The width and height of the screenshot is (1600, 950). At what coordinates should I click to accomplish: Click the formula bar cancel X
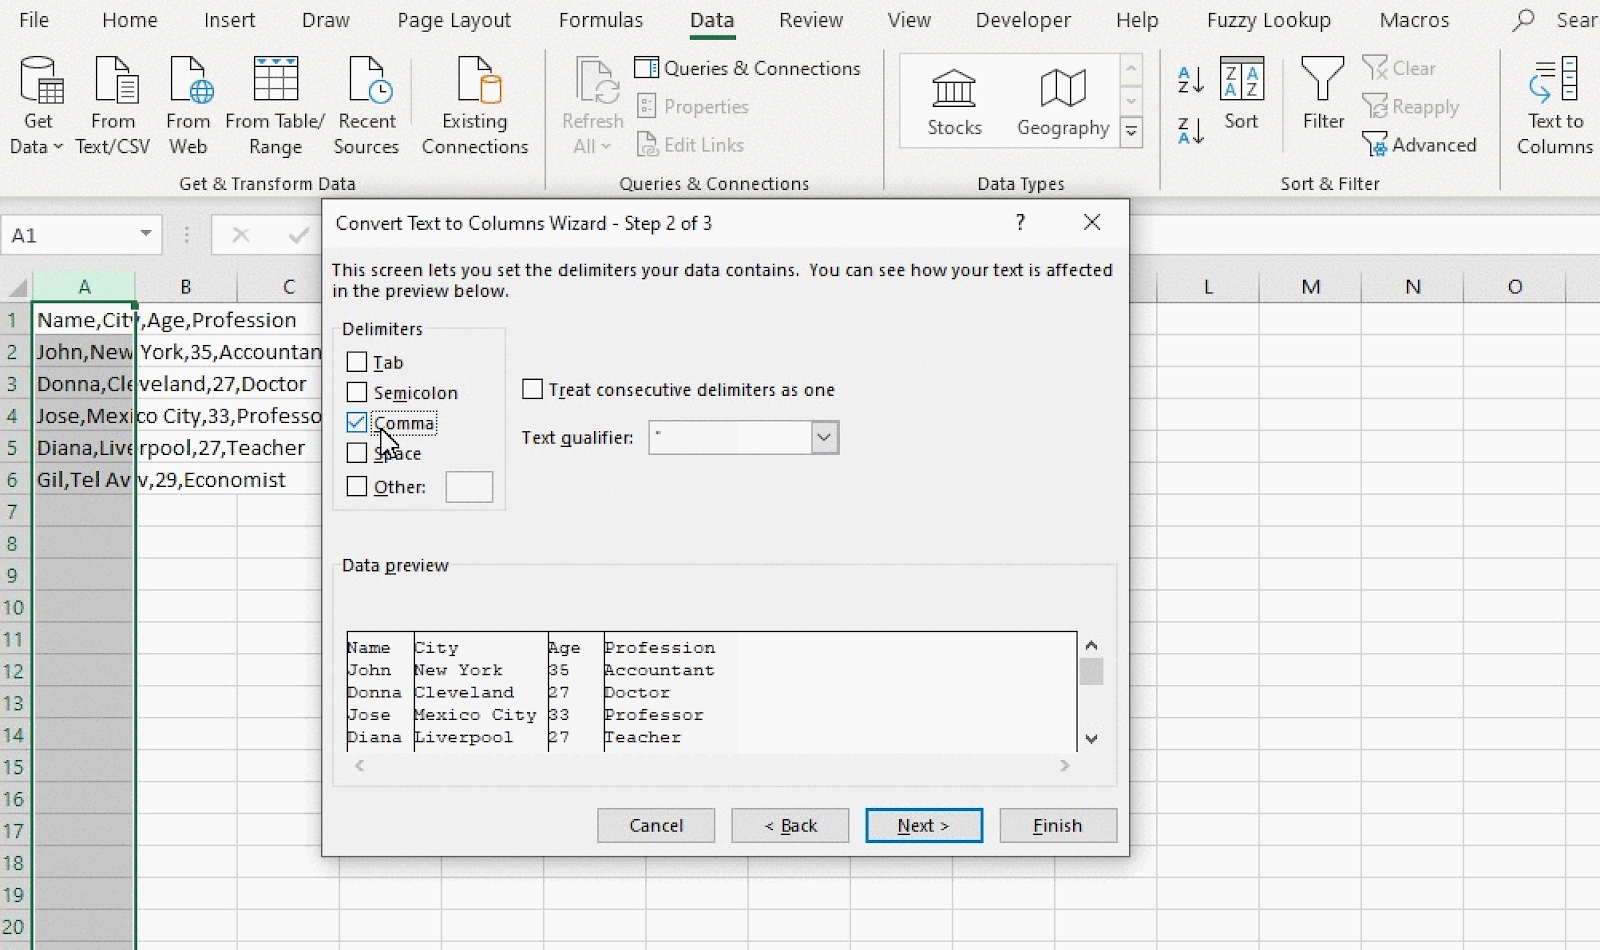pos(240,235)
